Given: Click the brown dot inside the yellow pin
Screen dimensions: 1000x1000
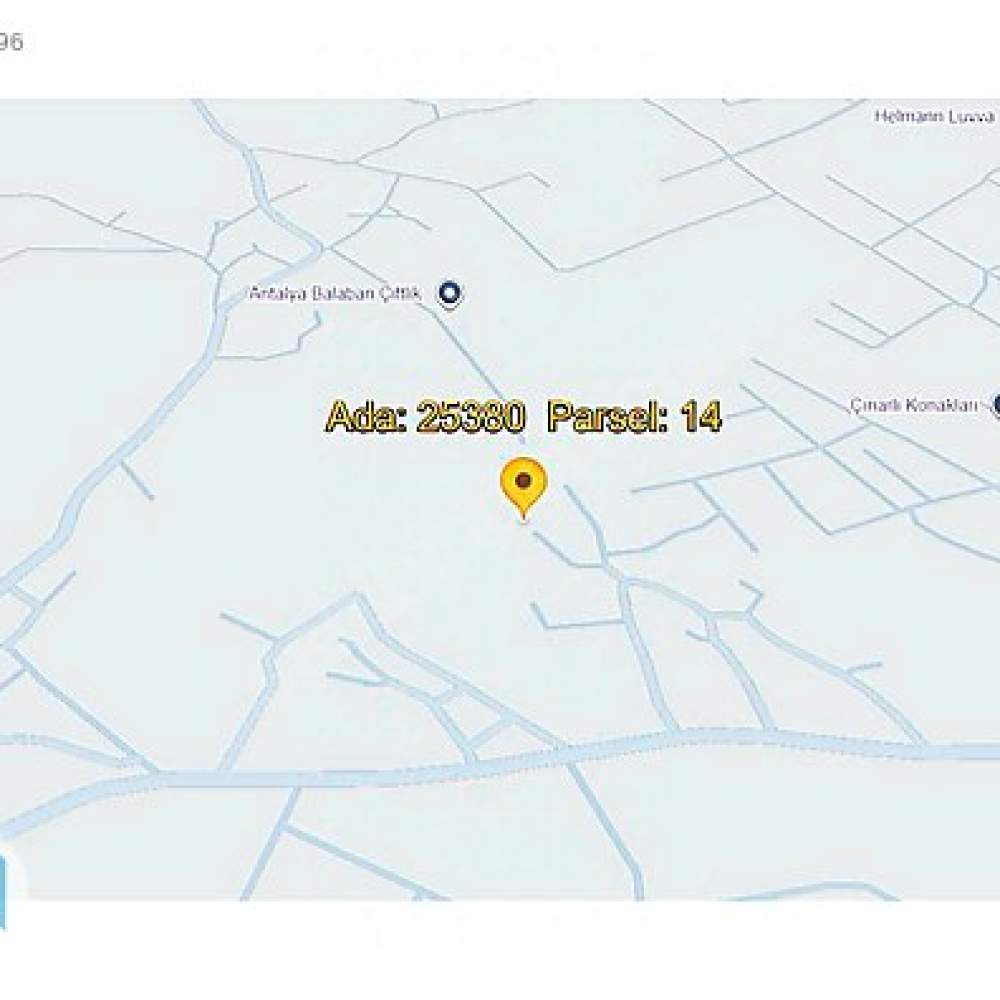Looking at the screenshot, I should click(524, 480).
